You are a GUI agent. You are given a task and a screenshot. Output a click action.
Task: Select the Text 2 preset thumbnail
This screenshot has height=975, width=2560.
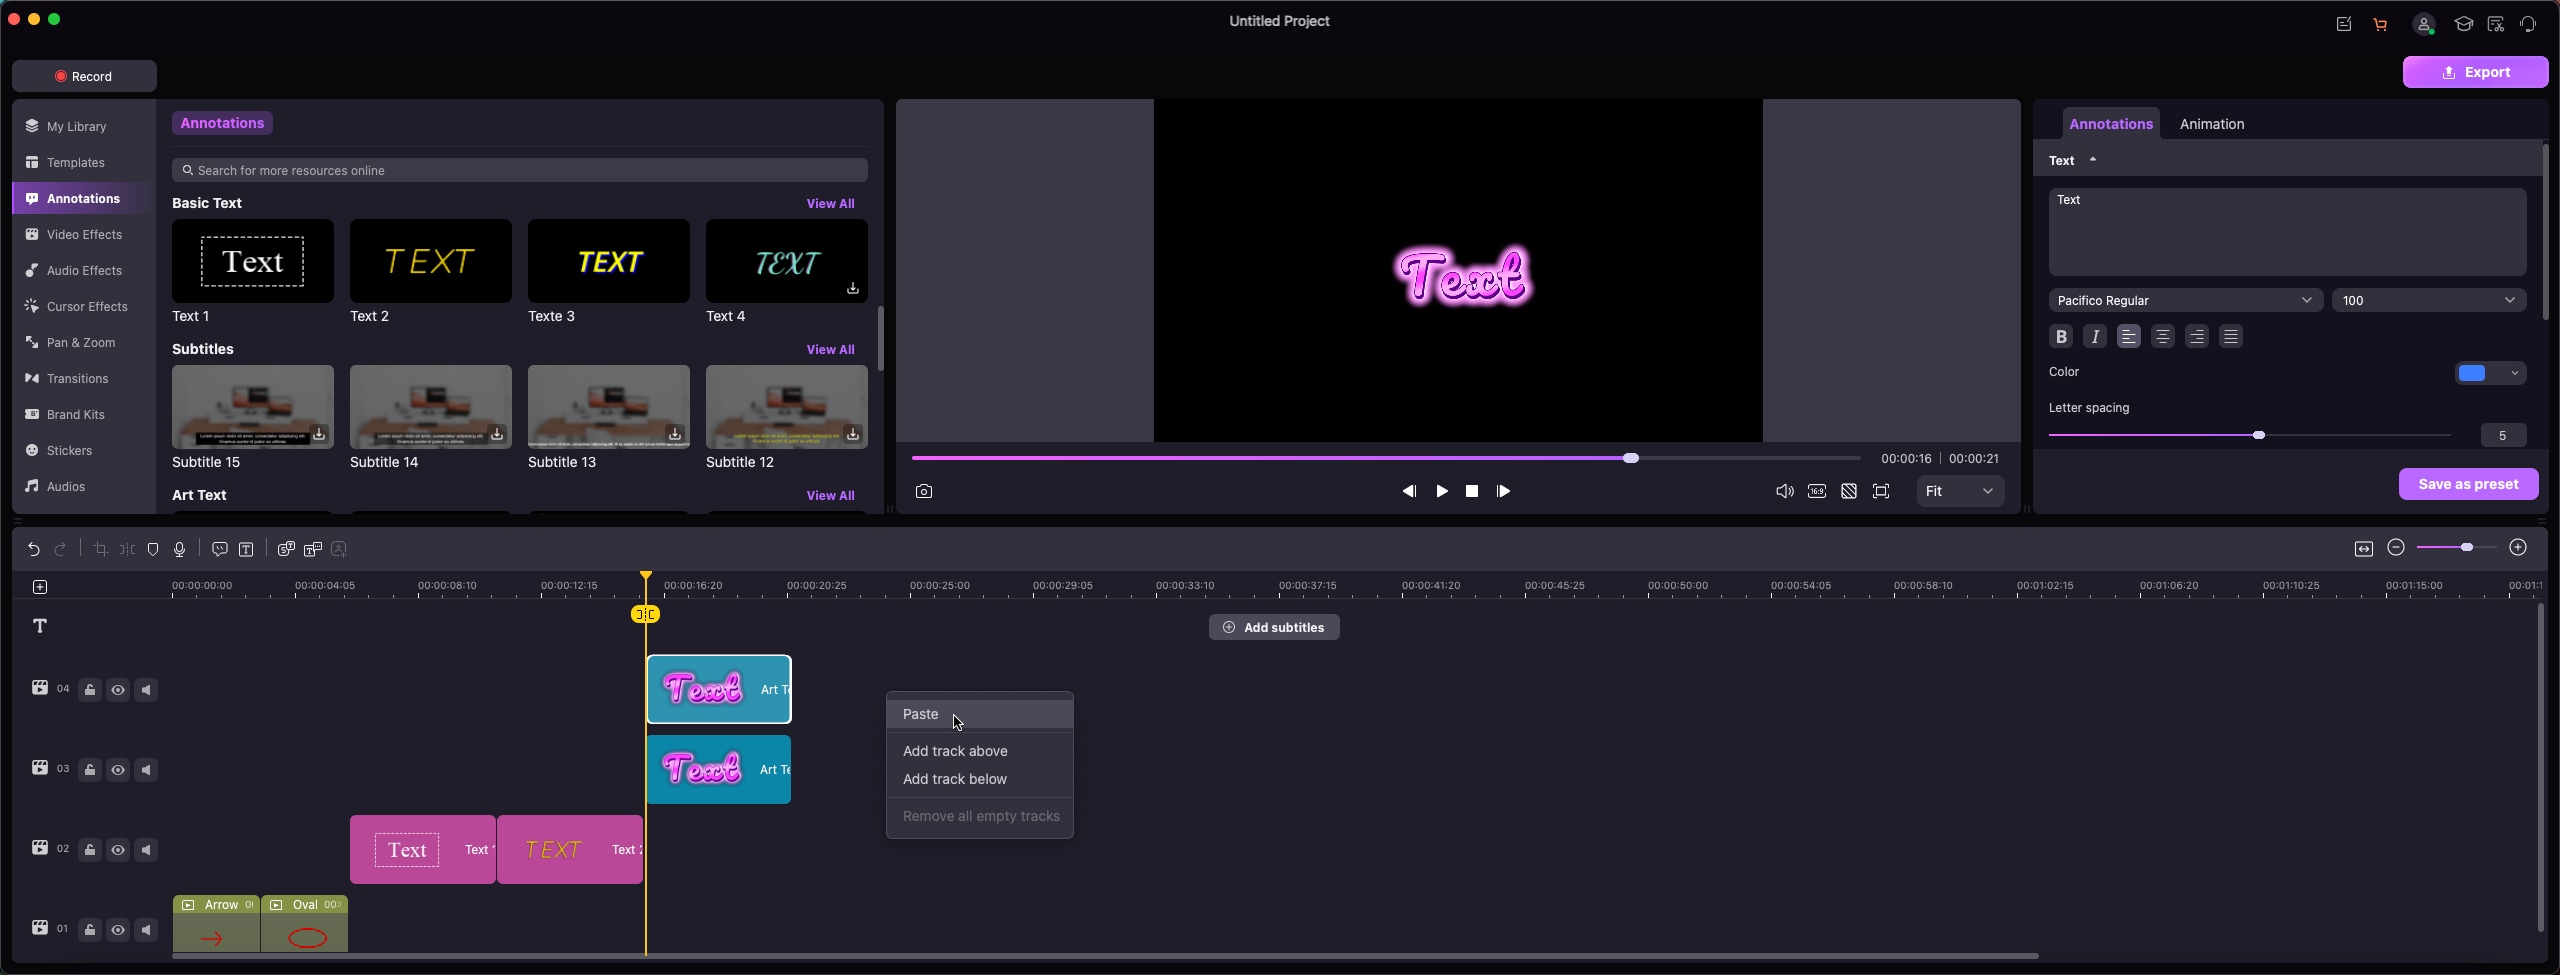click(430, 261)
